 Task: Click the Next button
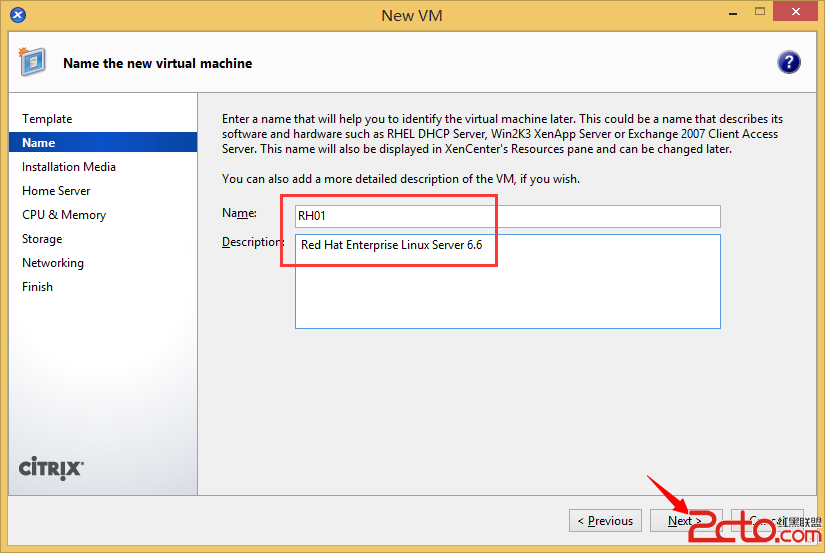click(x=686, y=521)
